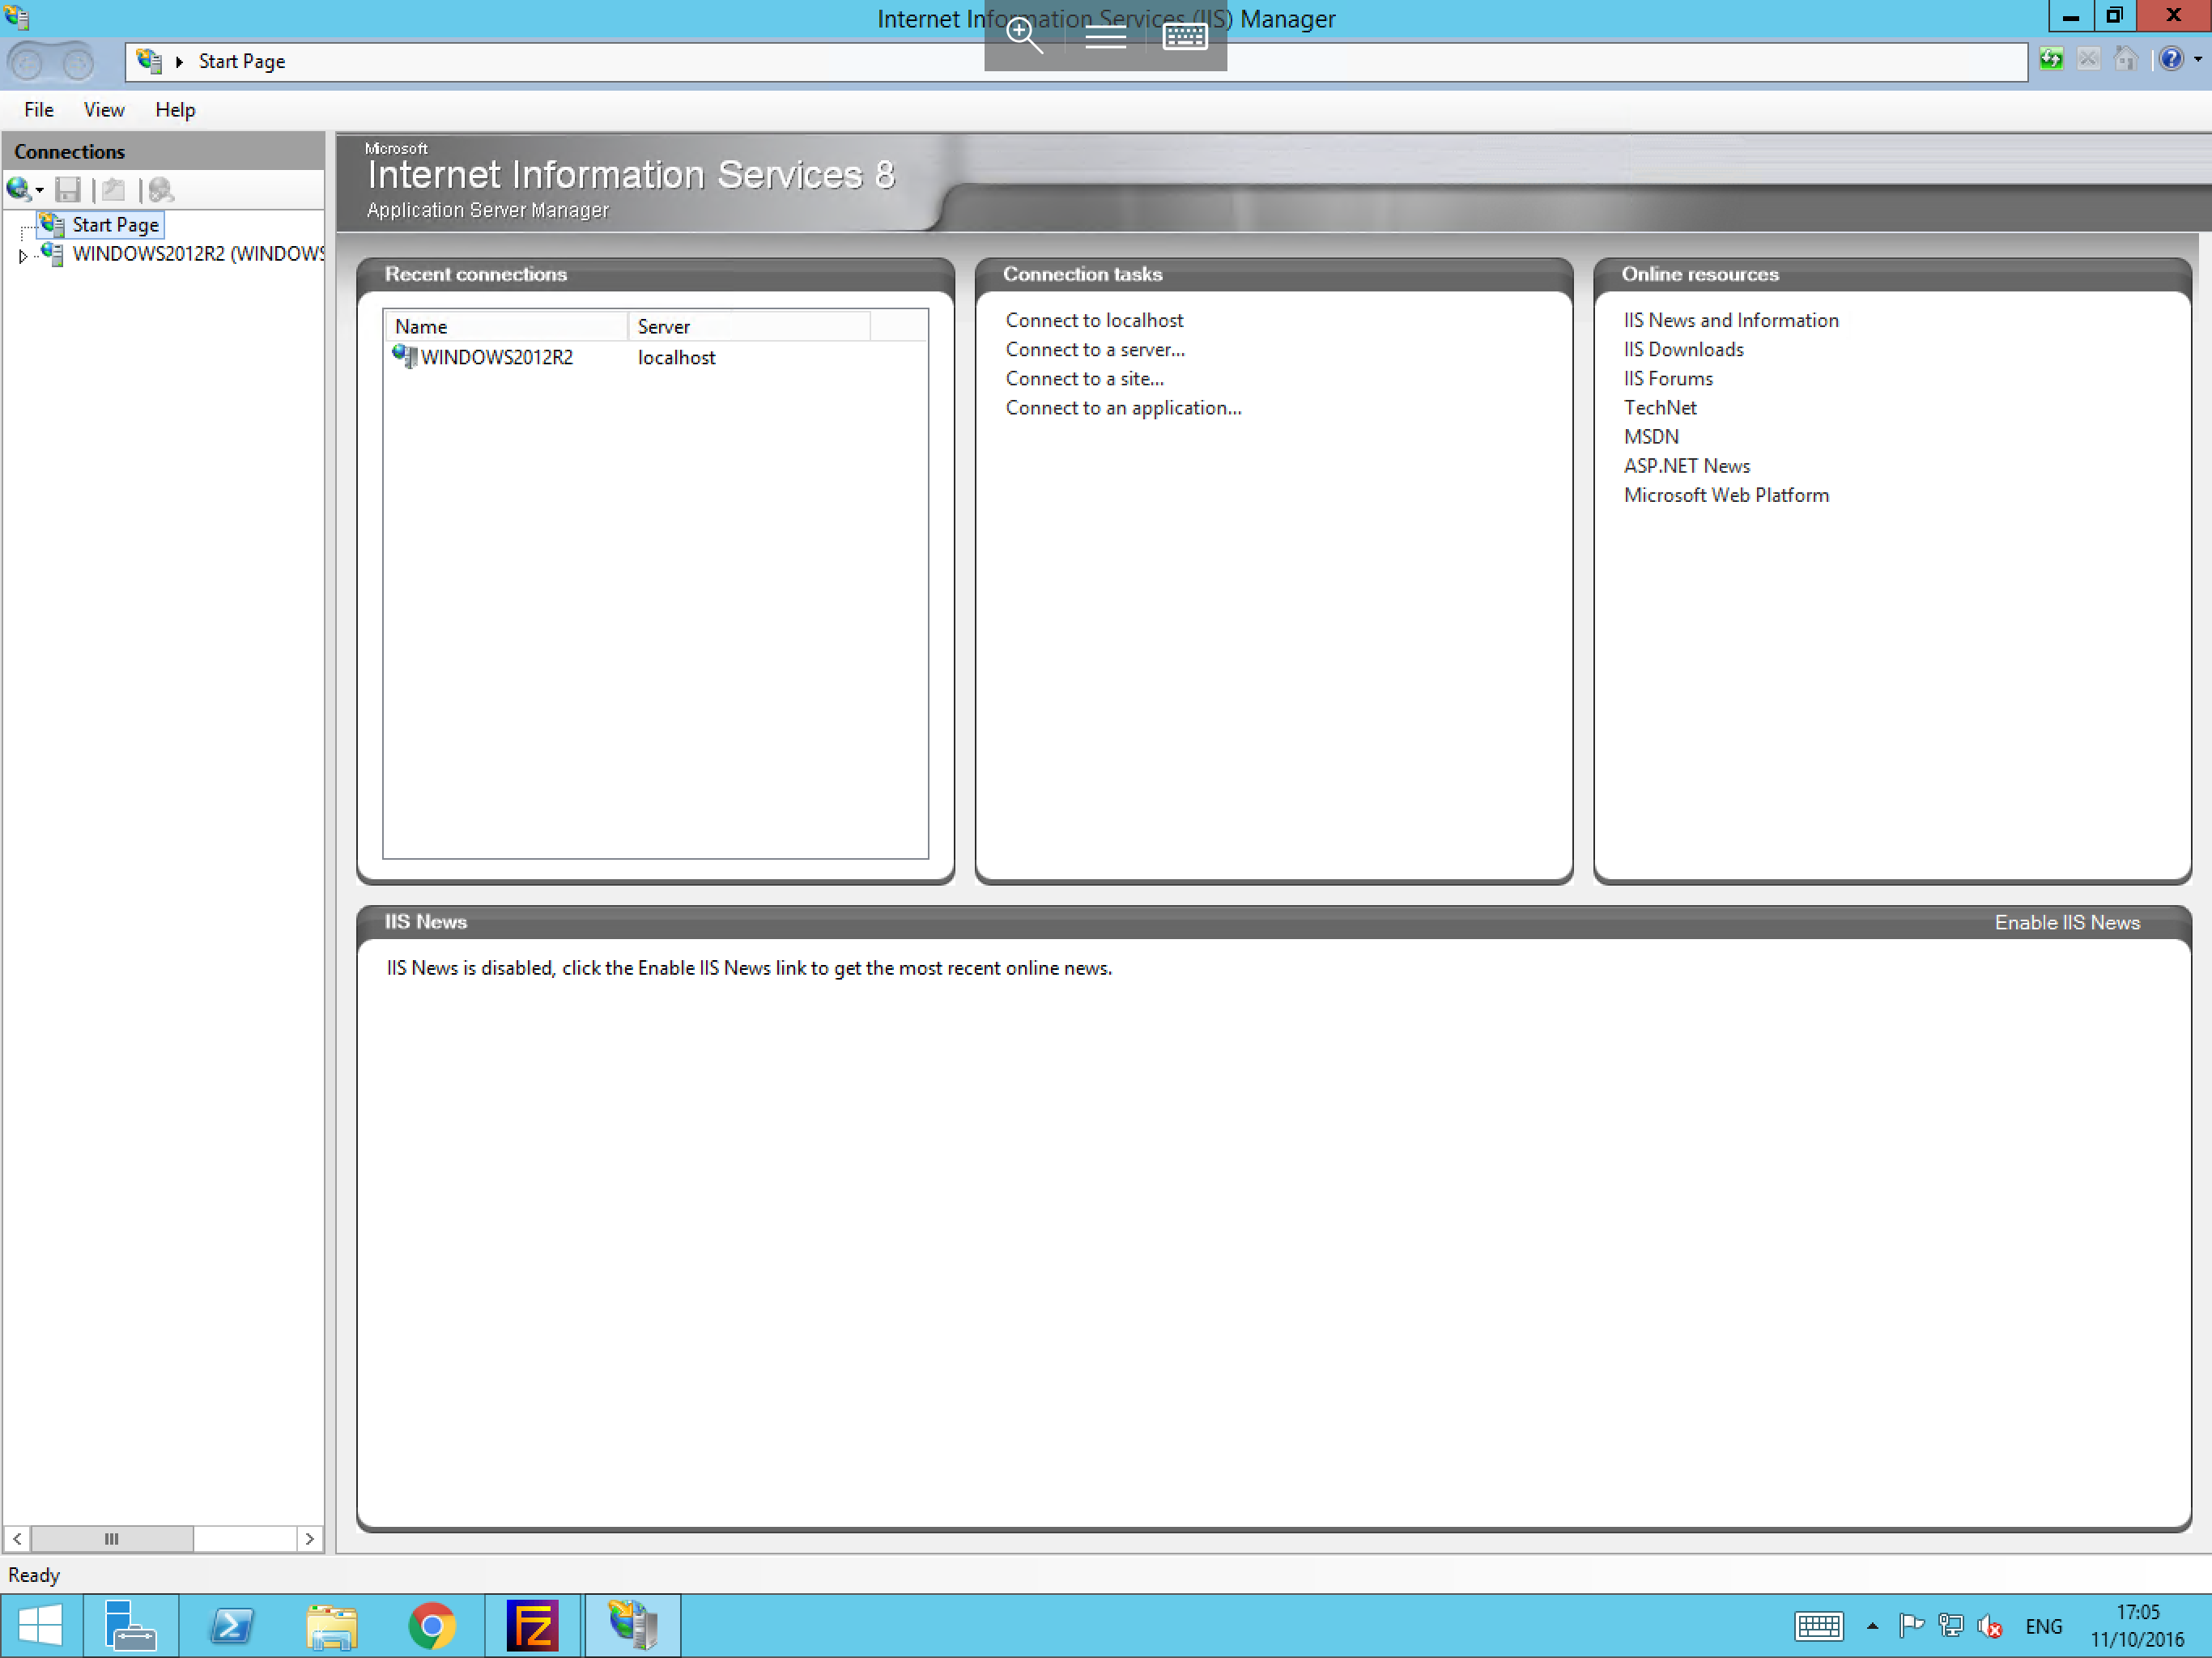Screen dimensions: 2212x1658
Task: Open the Help question mark icon
Action: click(x=2170, y=60)
